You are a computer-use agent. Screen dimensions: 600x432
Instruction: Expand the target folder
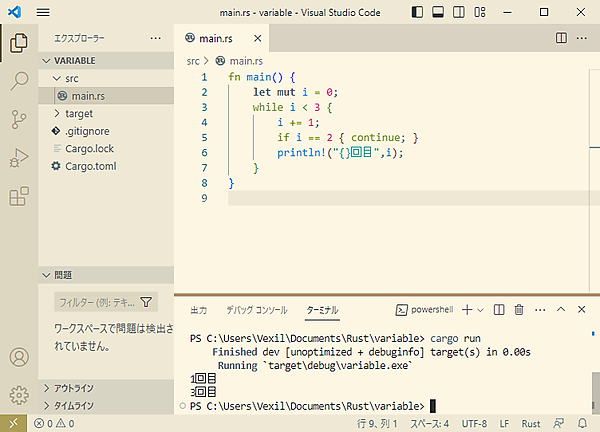point(79,113)
